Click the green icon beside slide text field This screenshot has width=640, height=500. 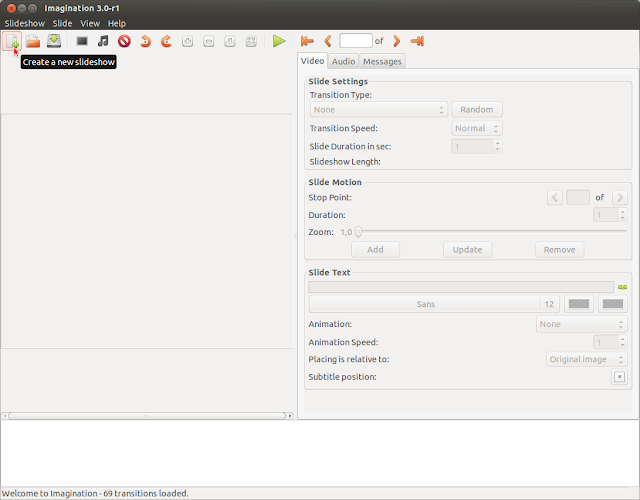(622, 287)
